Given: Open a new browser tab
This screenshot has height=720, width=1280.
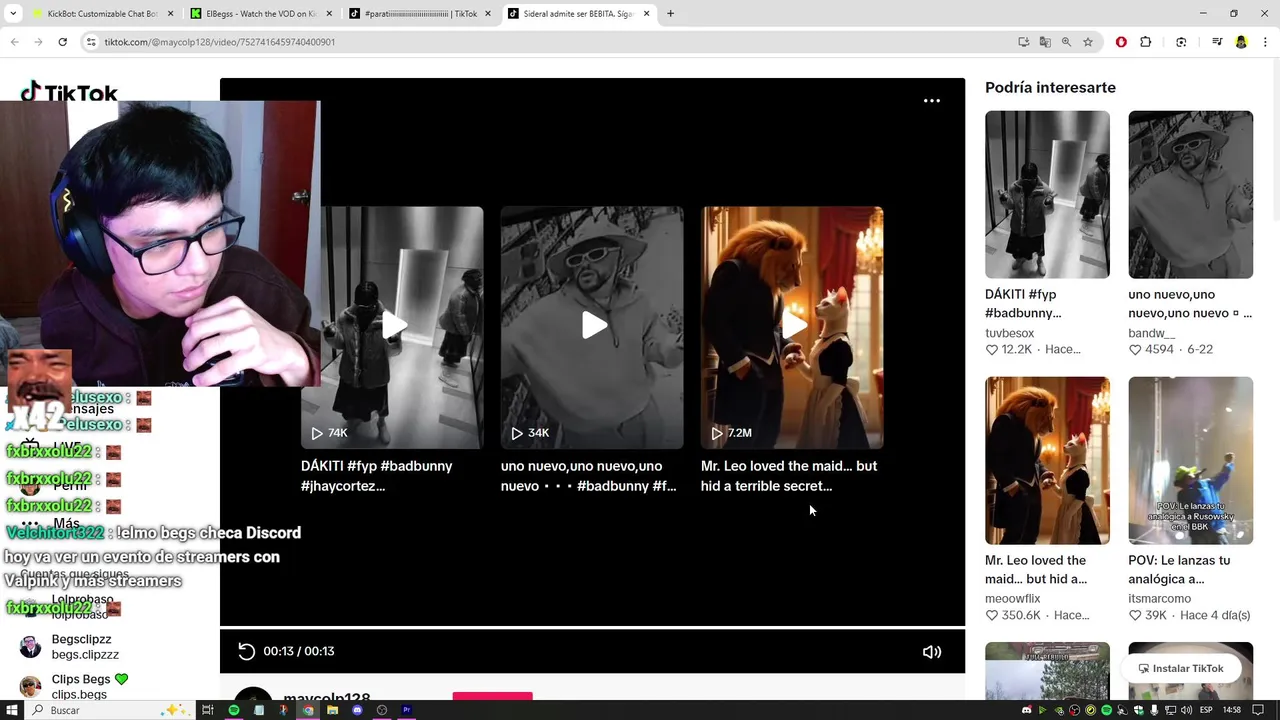Looking at the screenshot, I should 670,14.
